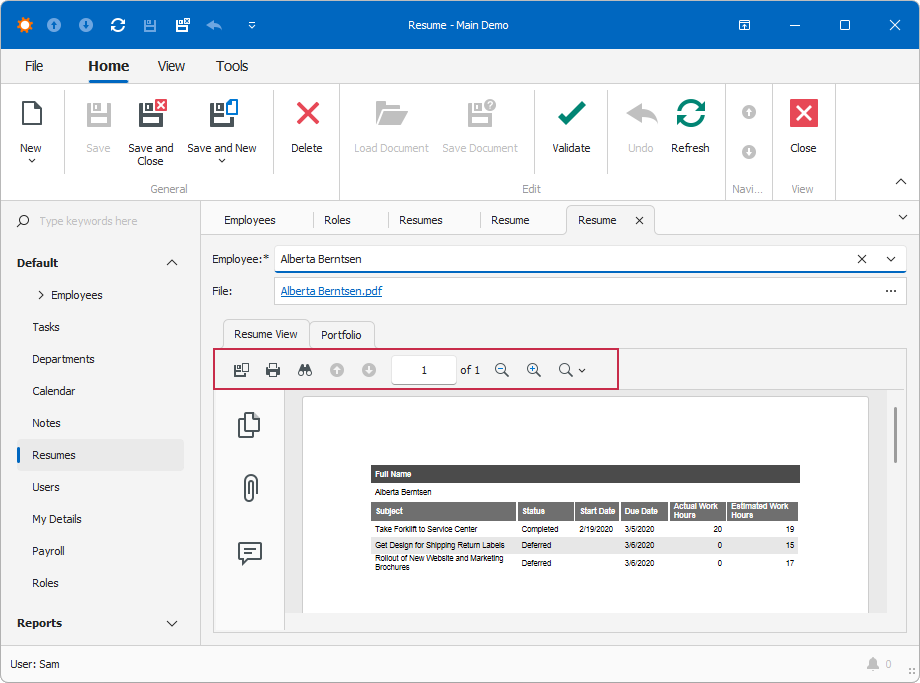Viewport: 920px width, 683px height.
Task: Switch to the Portfolio tab
Action: tap(340, 334)
